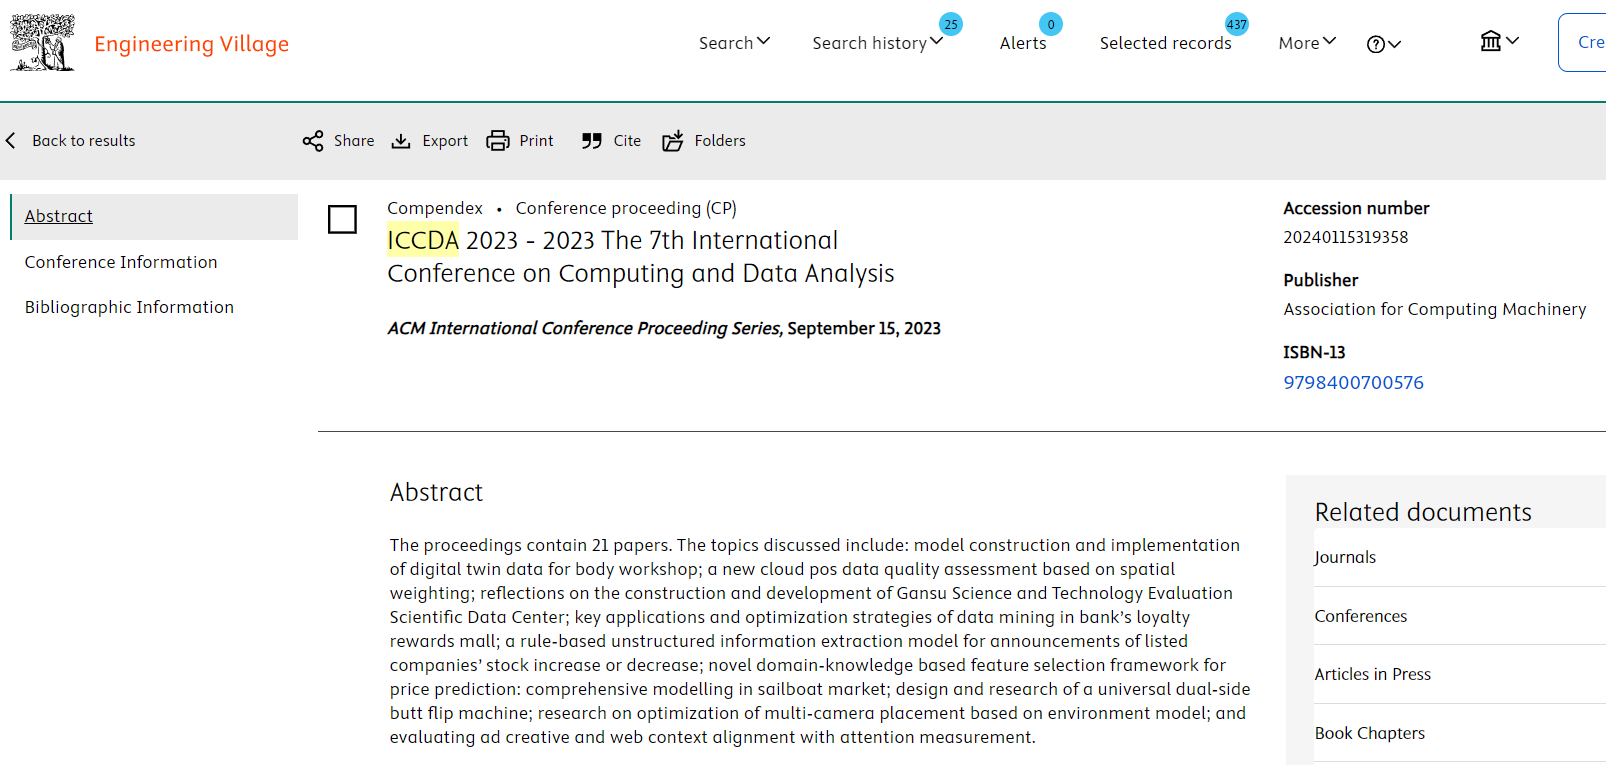
Task: Click the Folders label
Action: coord(720,141)
